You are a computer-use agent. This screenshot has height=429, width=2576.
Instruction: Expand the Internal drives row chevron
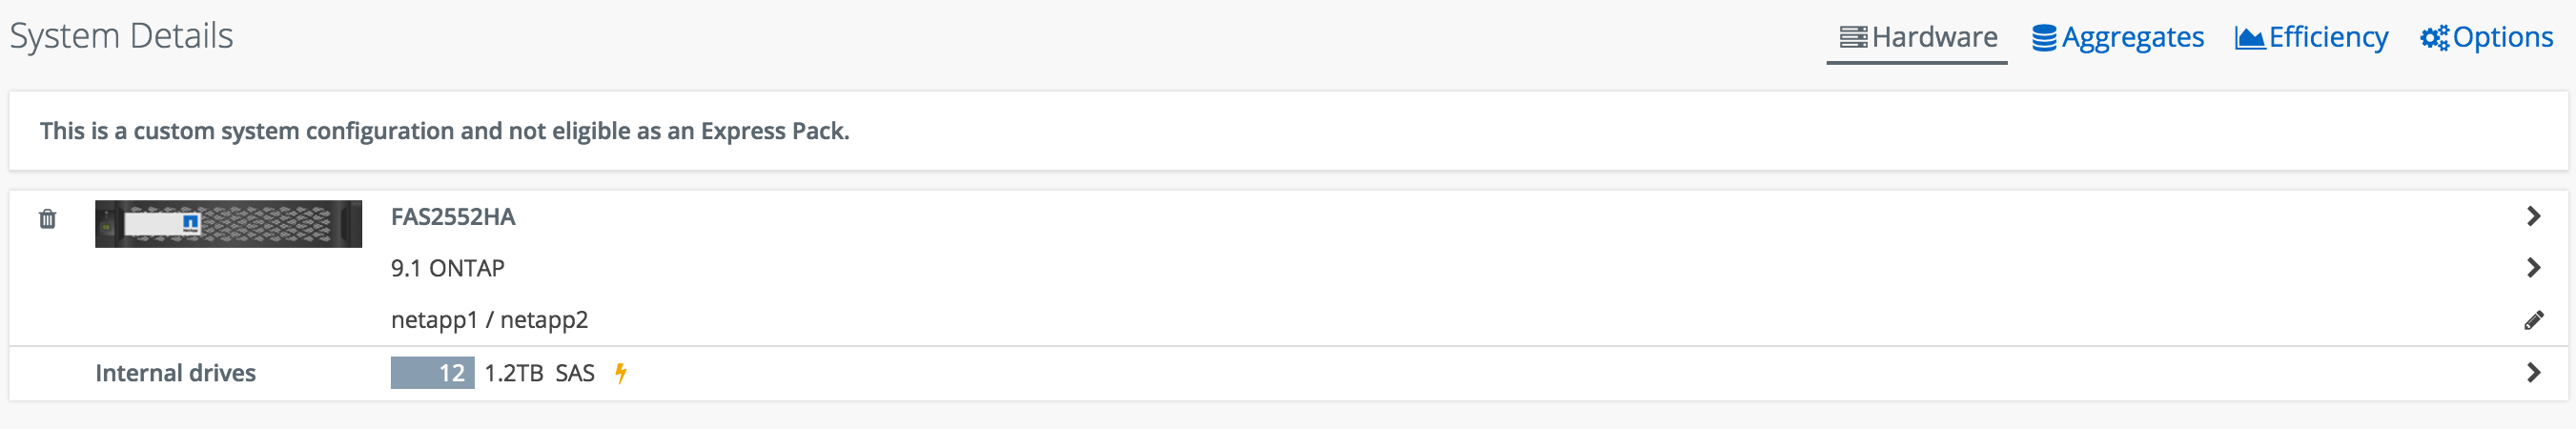point(2533,373)
